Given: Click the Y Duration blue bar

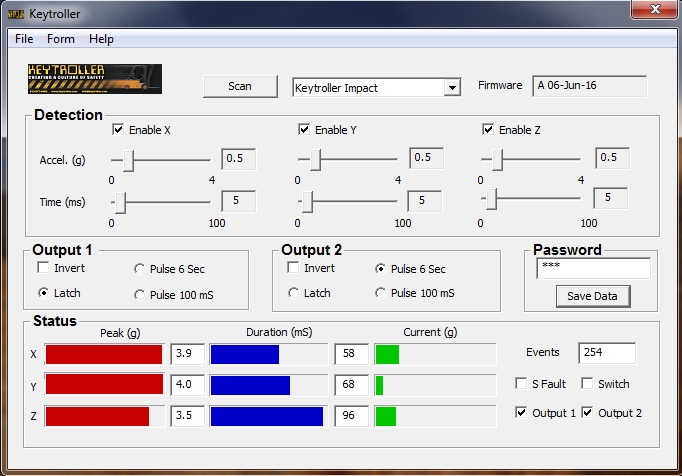Looking at the screenshot, I should point(251,385).
